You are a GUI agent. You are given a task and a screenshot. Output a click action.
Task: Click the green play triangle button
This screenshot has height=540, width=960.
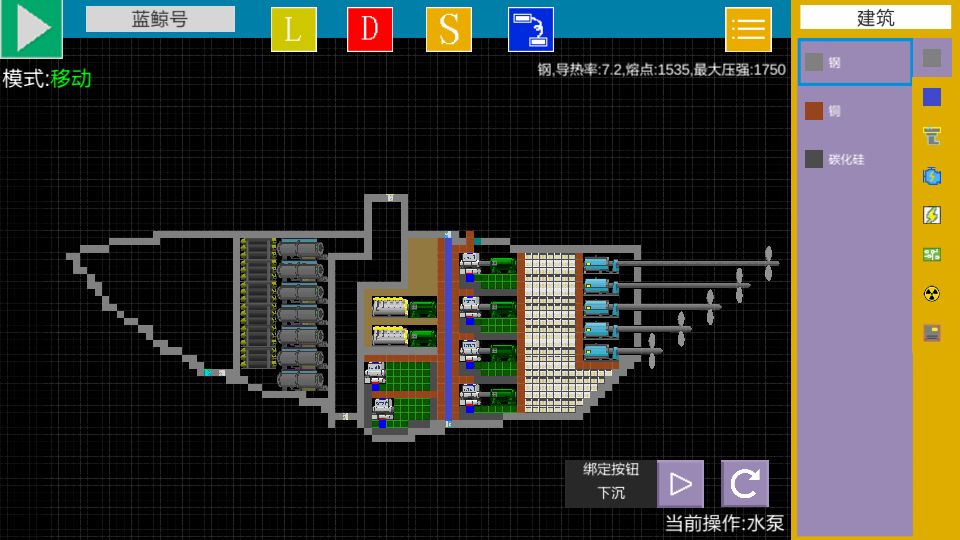coord(31,28)
